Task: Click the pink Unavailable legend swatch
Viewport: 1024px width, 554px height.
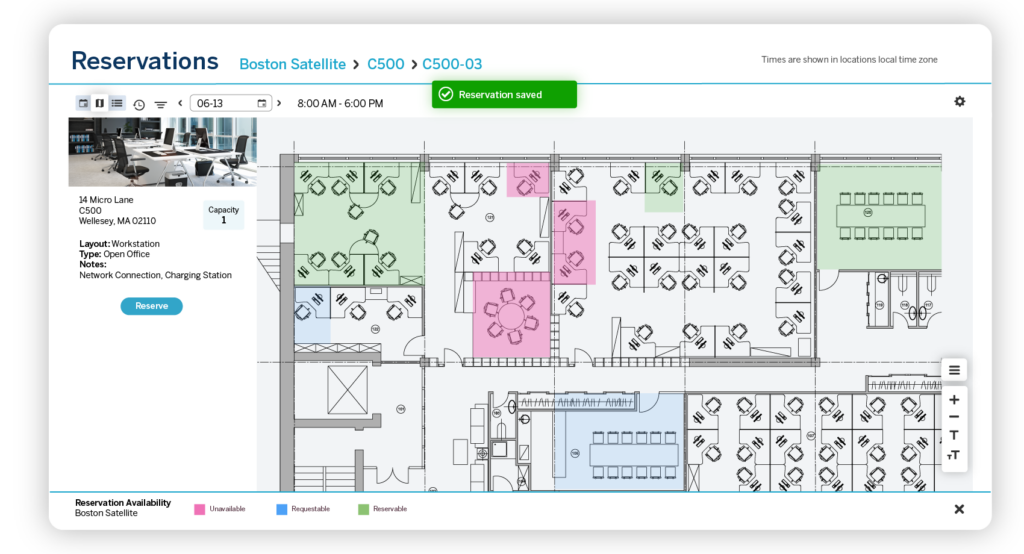Action: 199,509
